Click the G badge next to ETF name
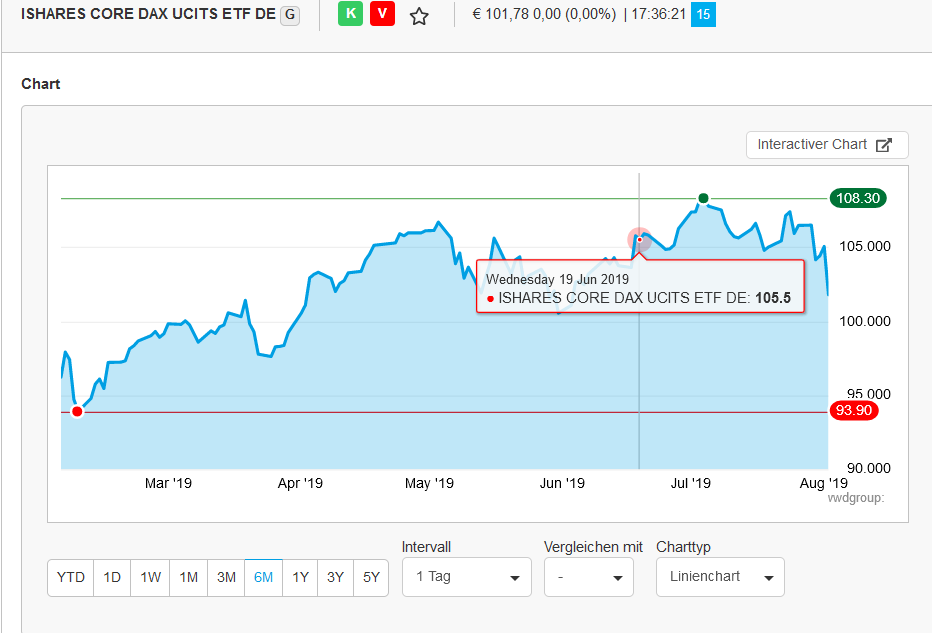This screenshot has width=932, height=633. tap(290, 16)
